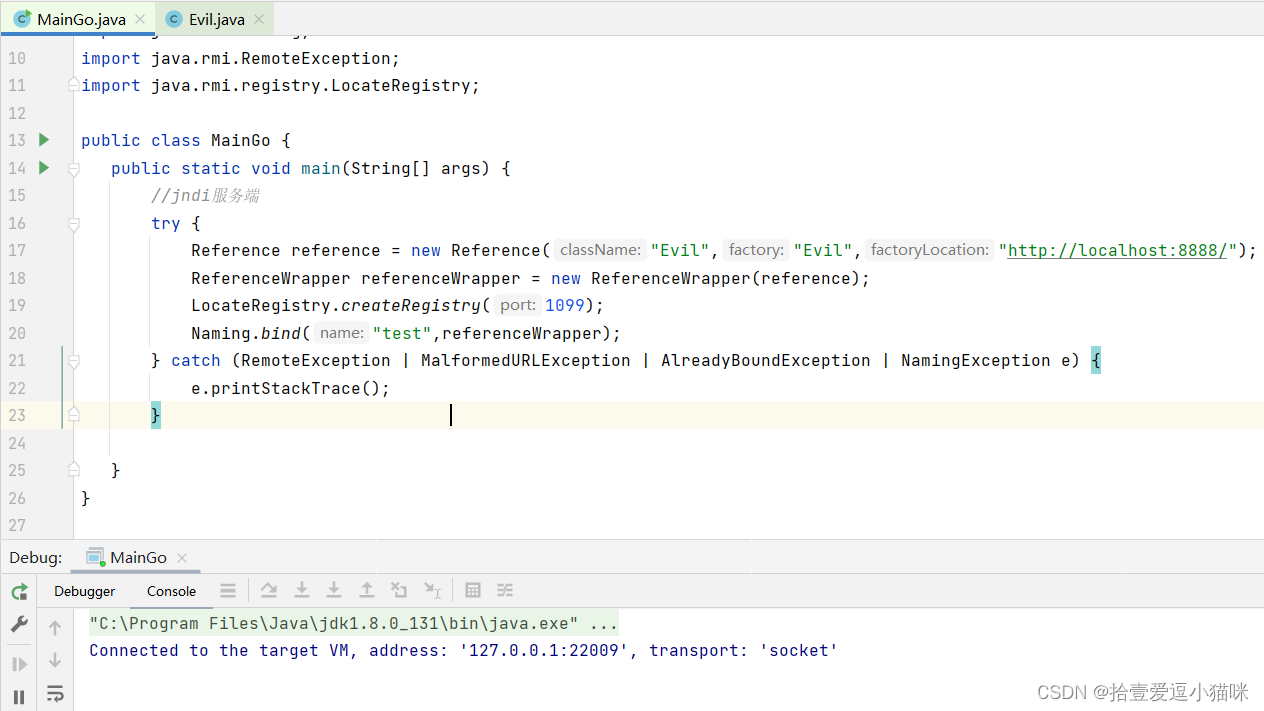The width and height of the screenshot is (1264, 711).
Task: Collapse the catch block fold marker
Action: pyautogui.click(x=73, y=361)
